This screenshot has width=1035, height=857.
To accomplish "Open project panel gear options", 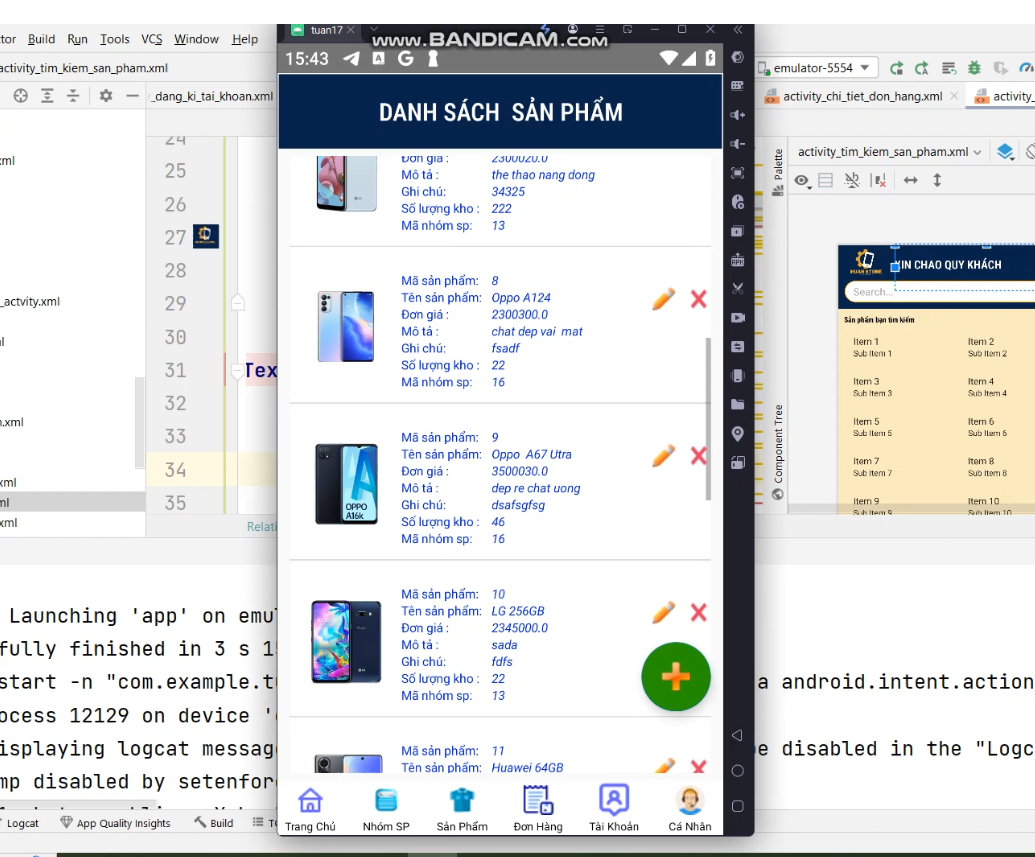I will click(106, 96).
